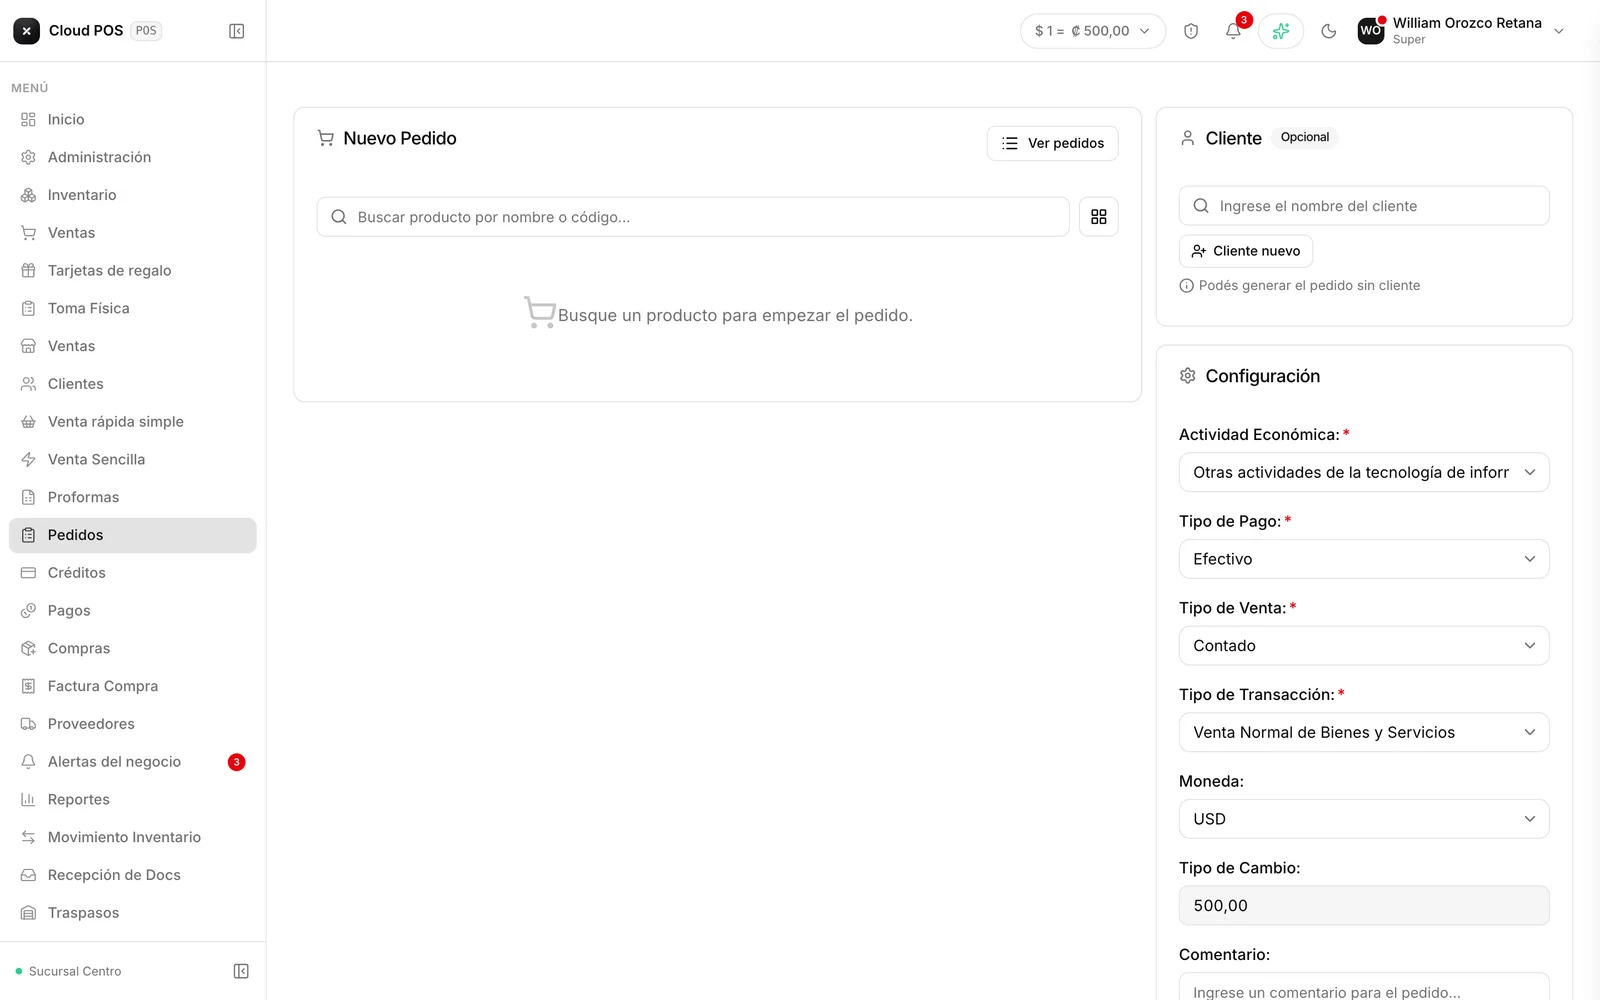The width and height of the screenshot is (1600, 1000).
Task: Click the sidebar toggle icon beside Sucursal Centro
Action: (x=241, y=971)
